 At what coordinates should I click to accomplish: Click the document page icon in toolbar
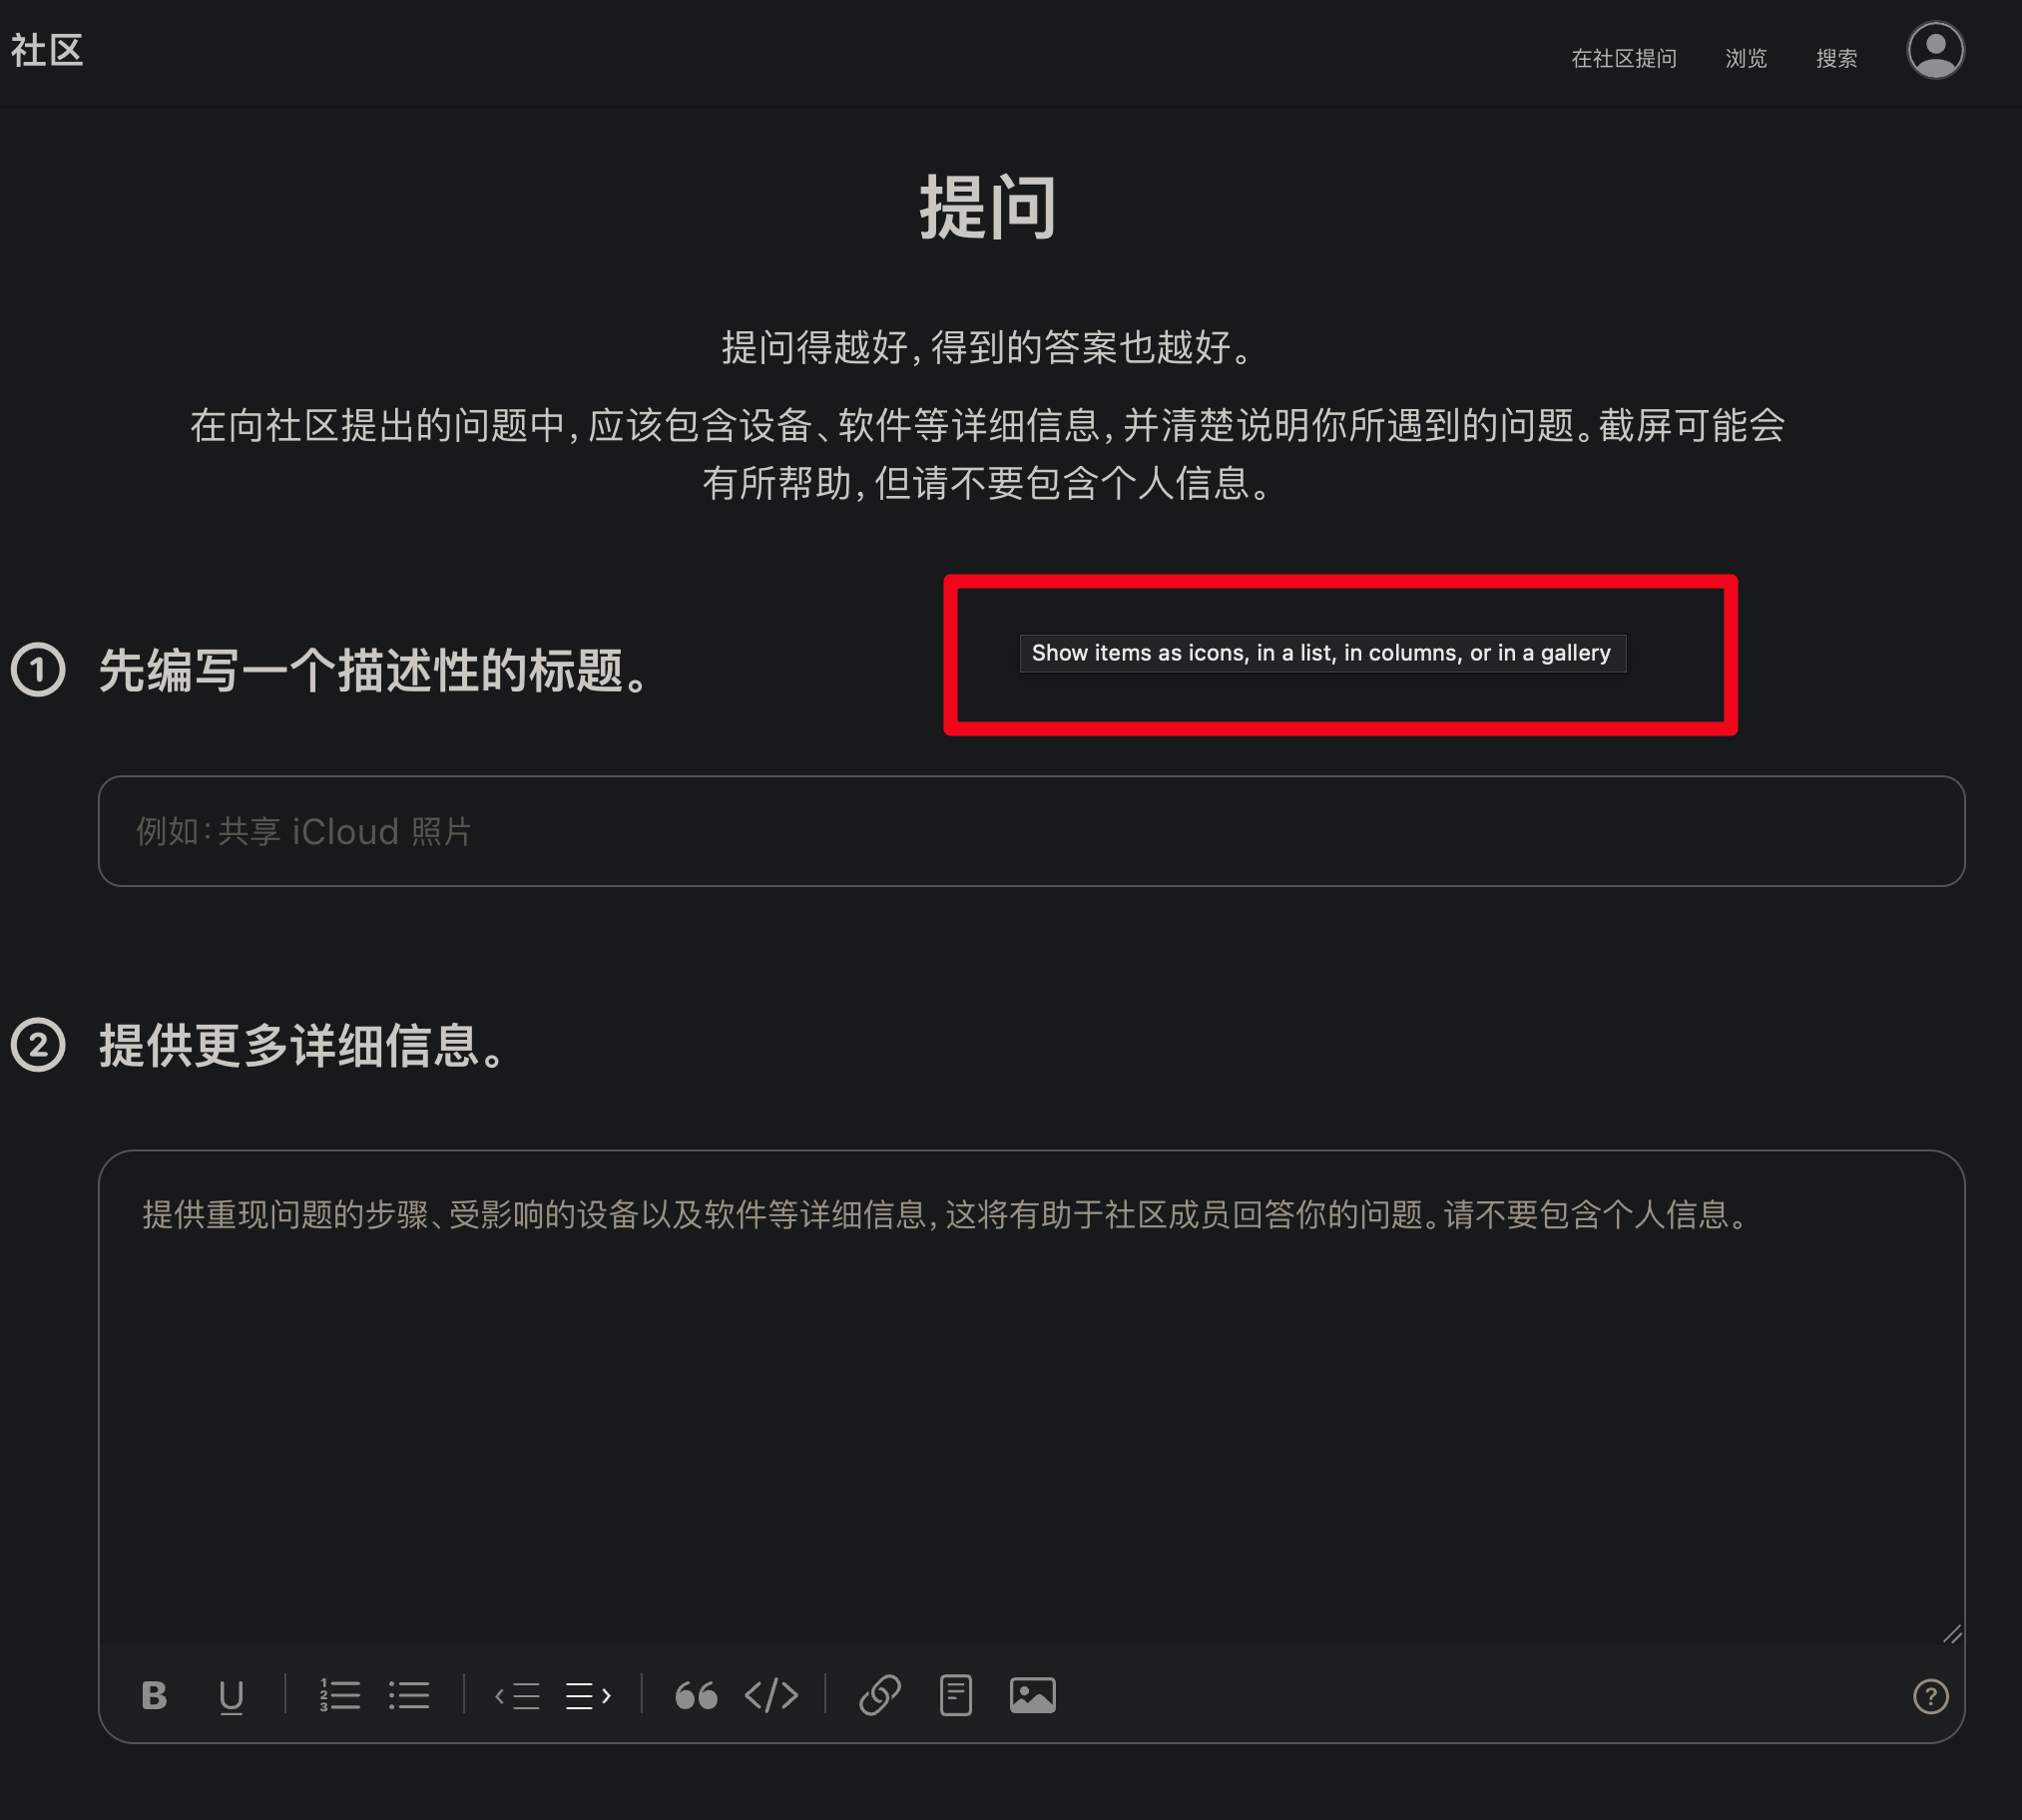955,1695
